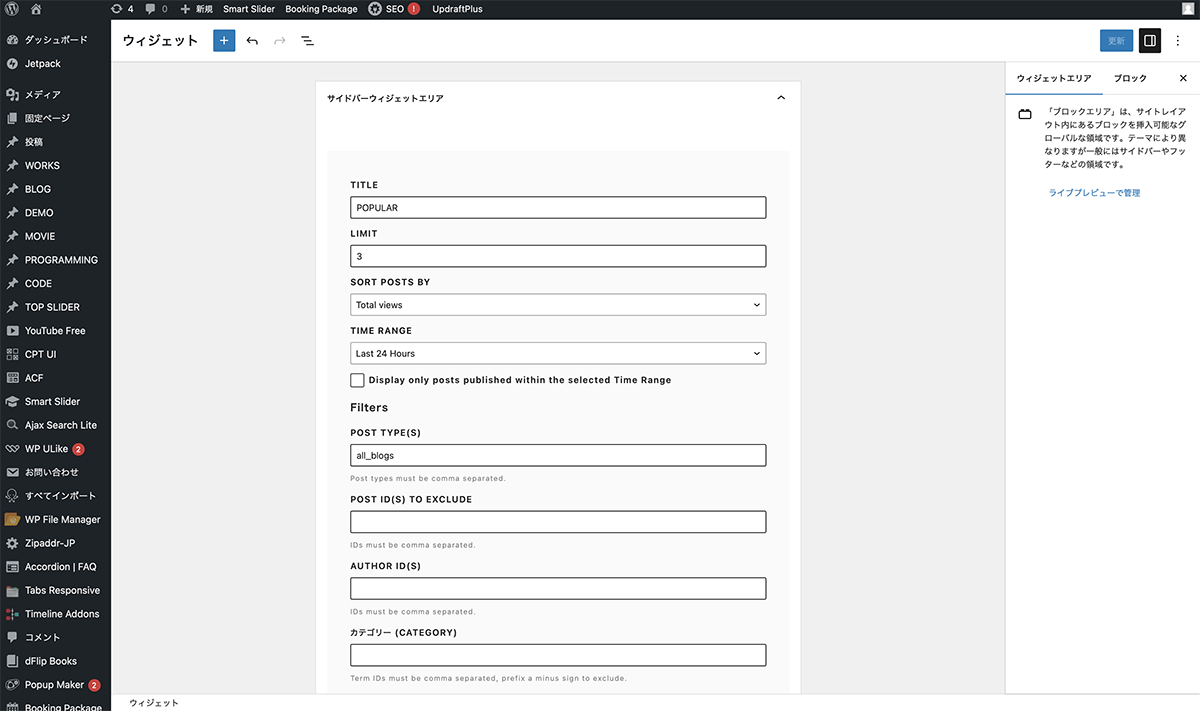Viewport: 1200px width, 711px height.
Task: Open the options three-dot menu
Action: (x=1178, y=41)
